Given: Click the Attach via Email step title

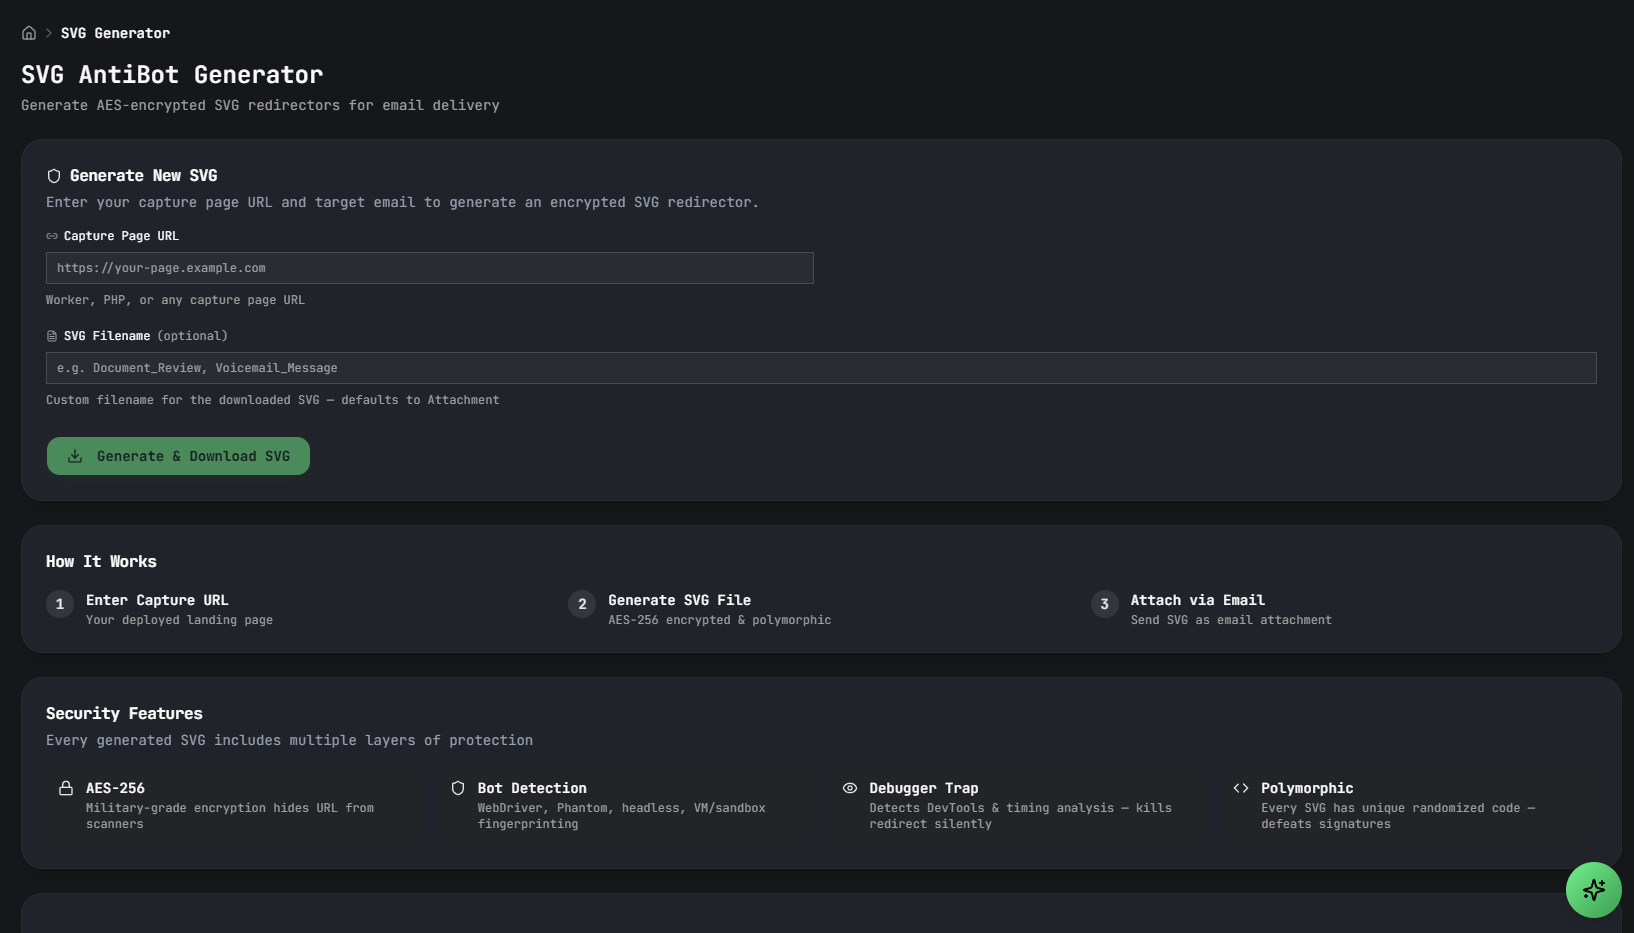Looking at the screenshot, I should (x=1198, y=600).
